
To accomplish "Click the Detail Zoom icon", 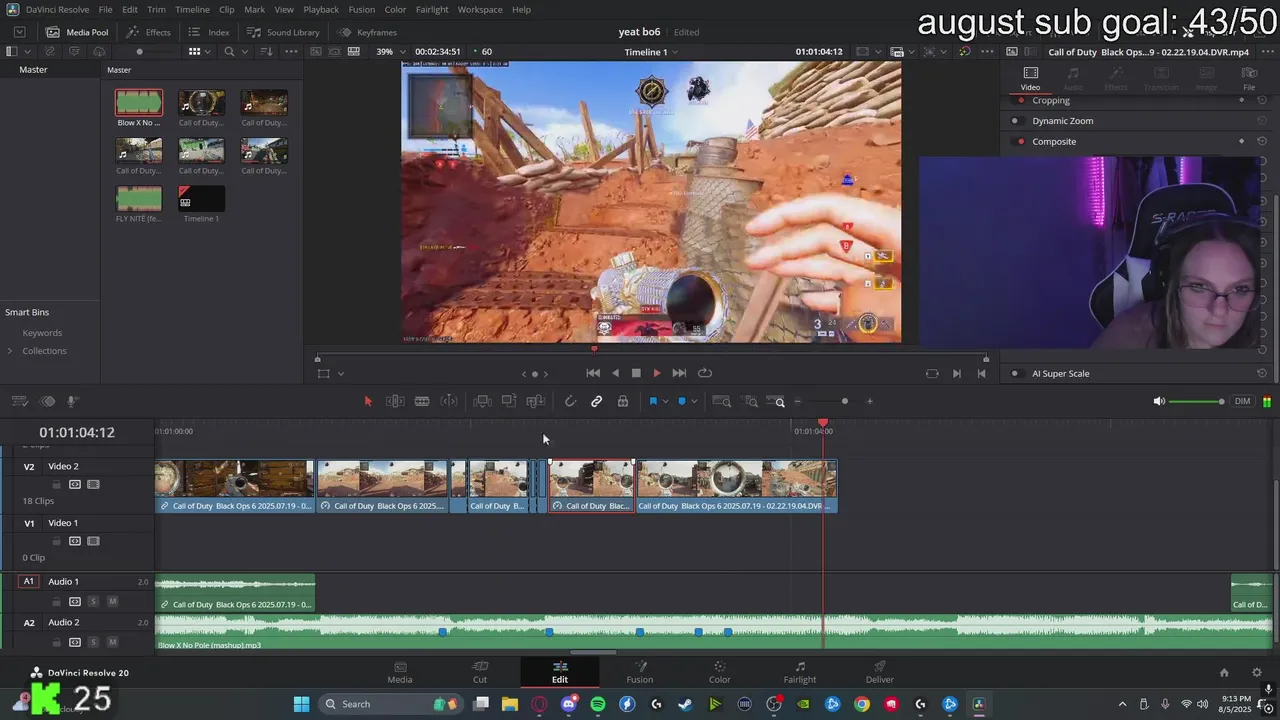I will 751,401.
